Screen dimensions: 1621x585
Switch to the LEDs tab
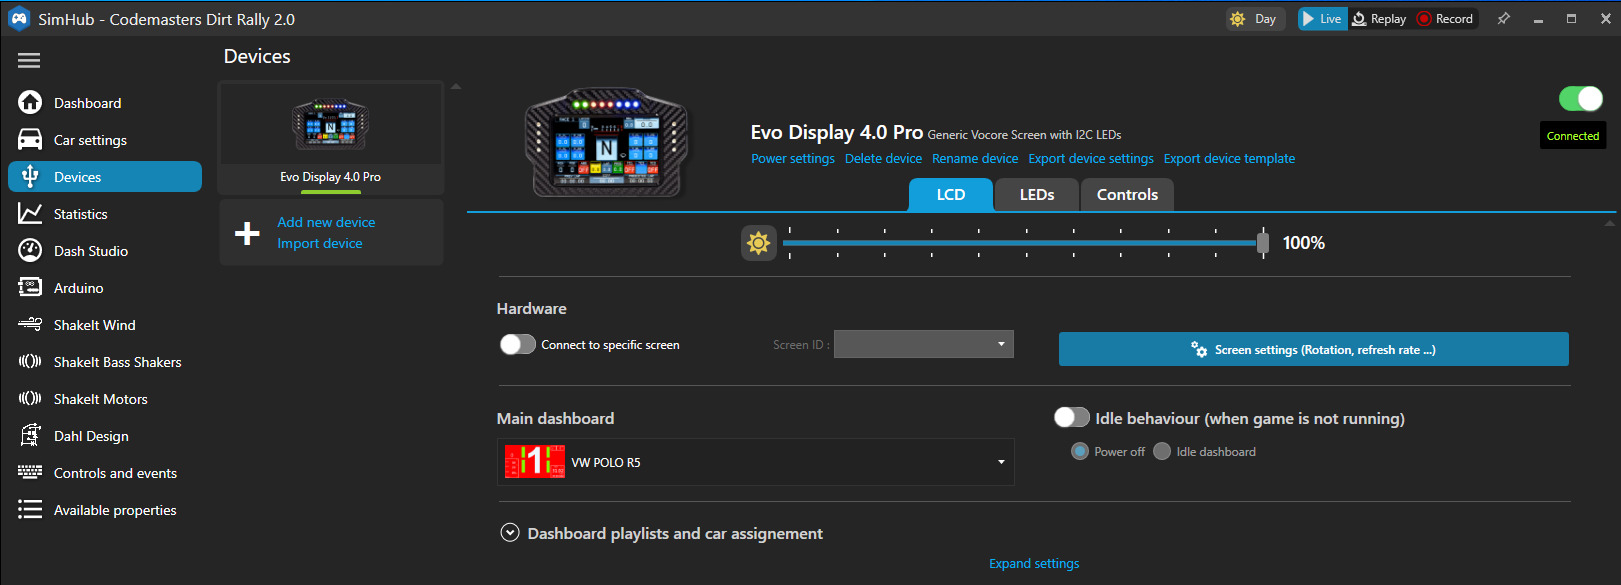(1037, 195)
